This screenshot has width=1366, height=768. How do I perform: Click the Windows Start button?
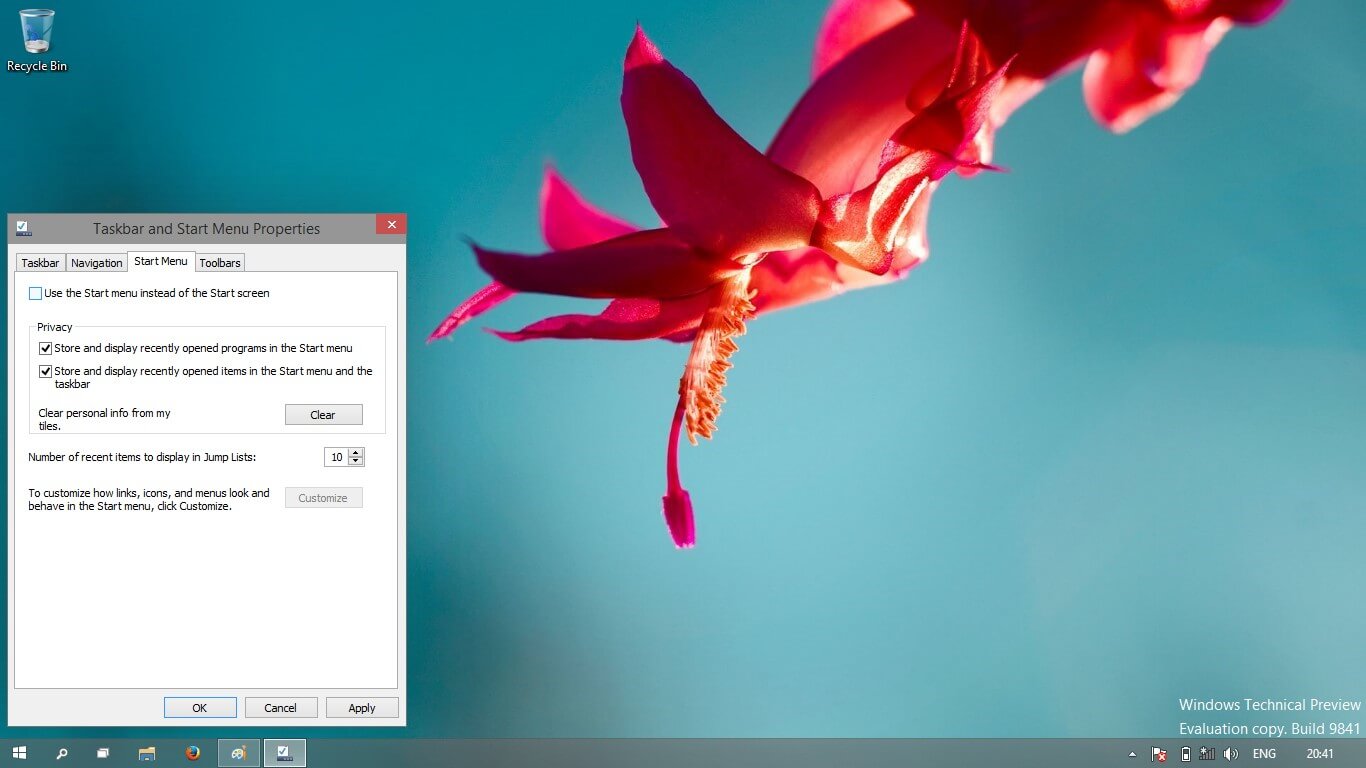pyautogui.click(x=19, y=753)
